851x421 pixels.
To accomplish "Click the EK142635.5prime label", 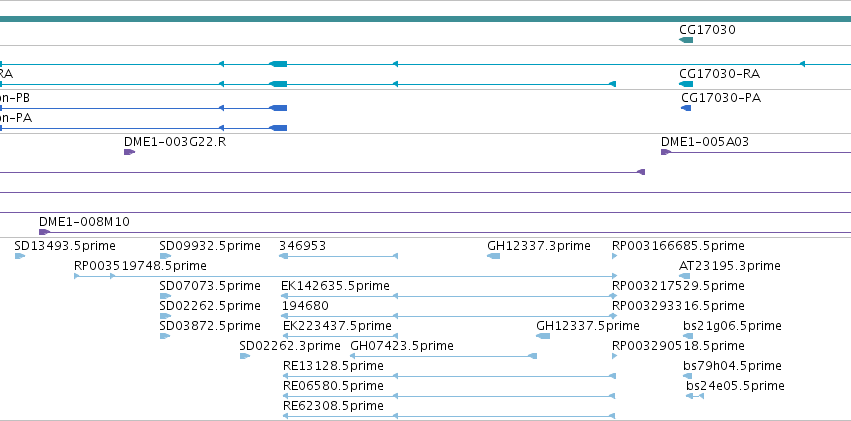I will tap(335, 286).
